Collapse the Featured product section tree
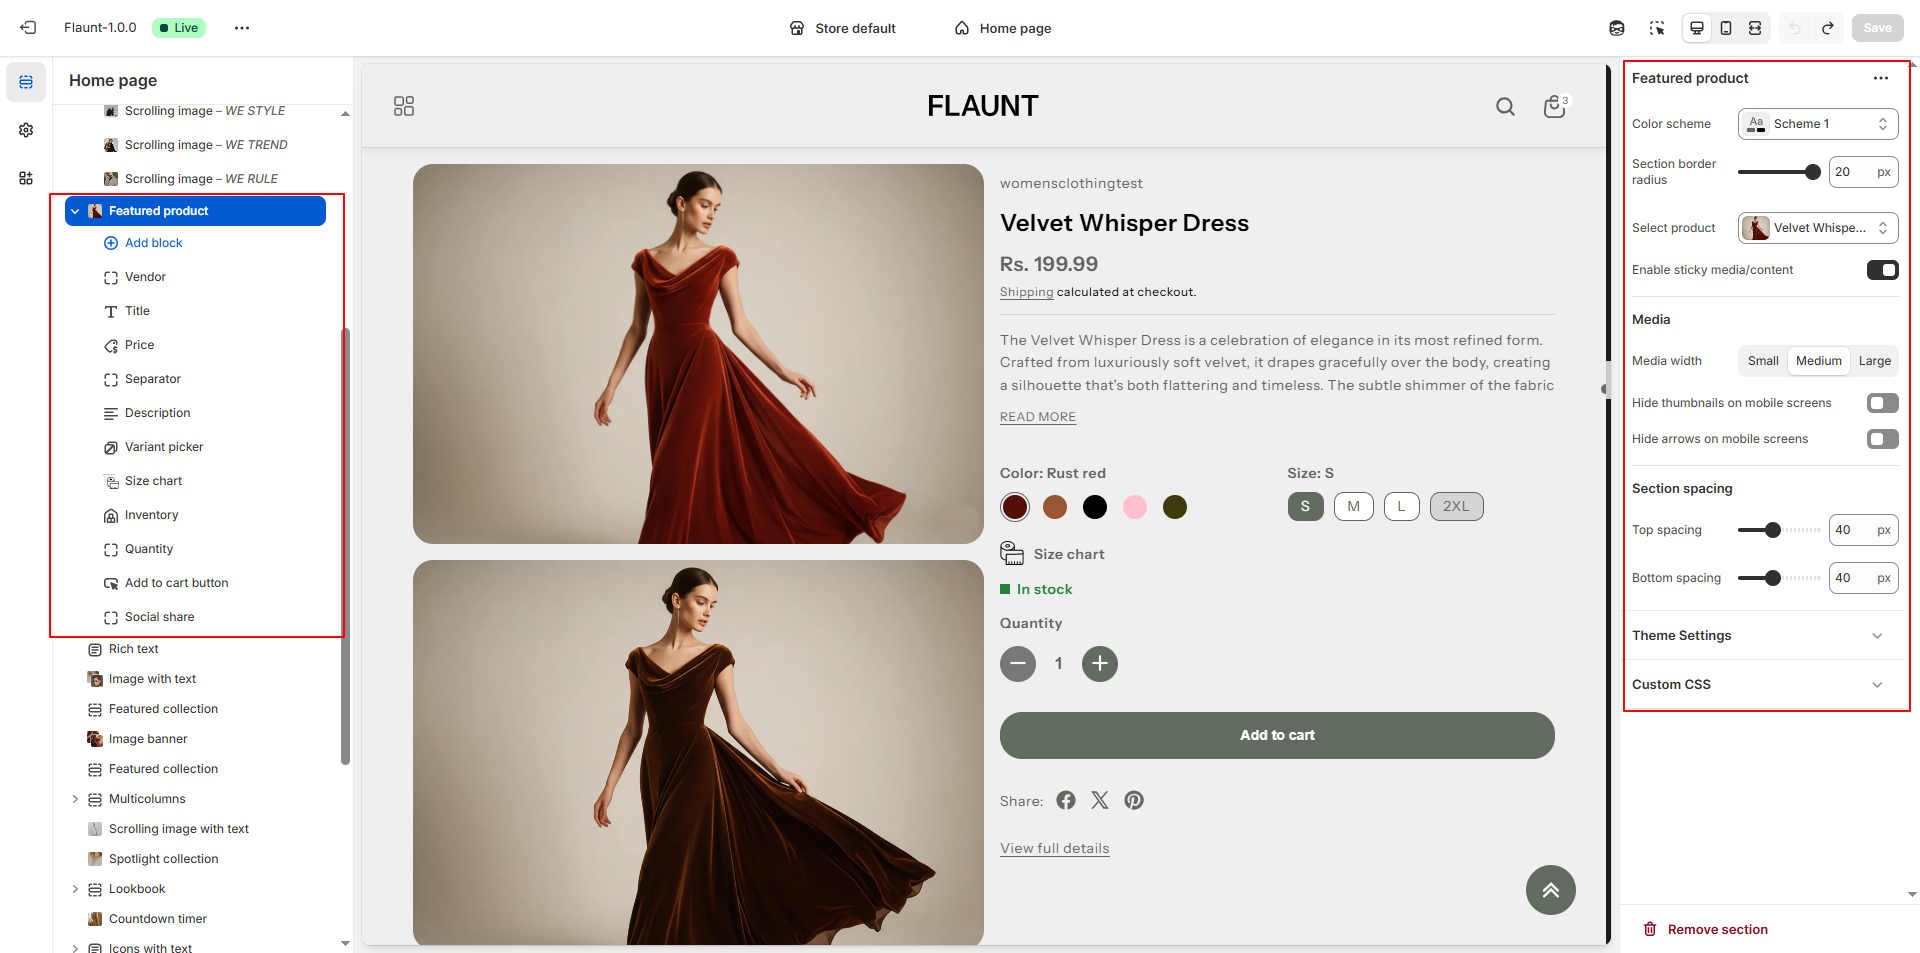This screenshot has height=953, width=1920. click(x=75, y=211)
